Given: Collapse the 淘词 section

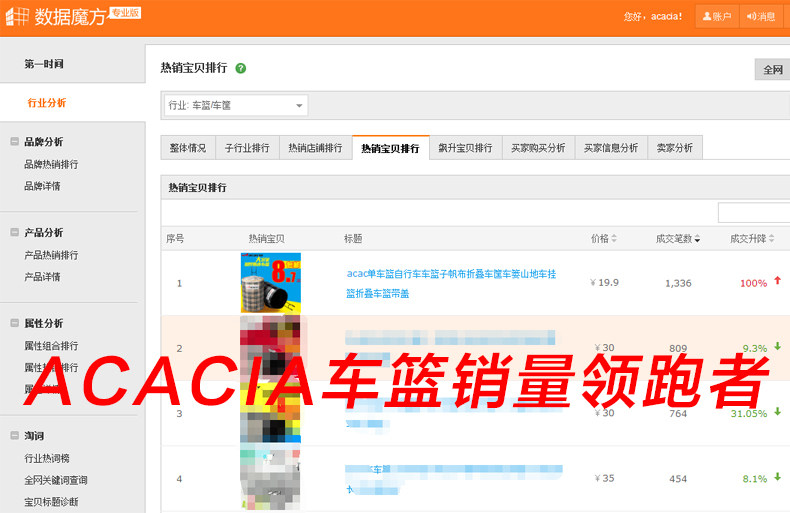Looking at the screenshot, I should (x=15, y=435).
